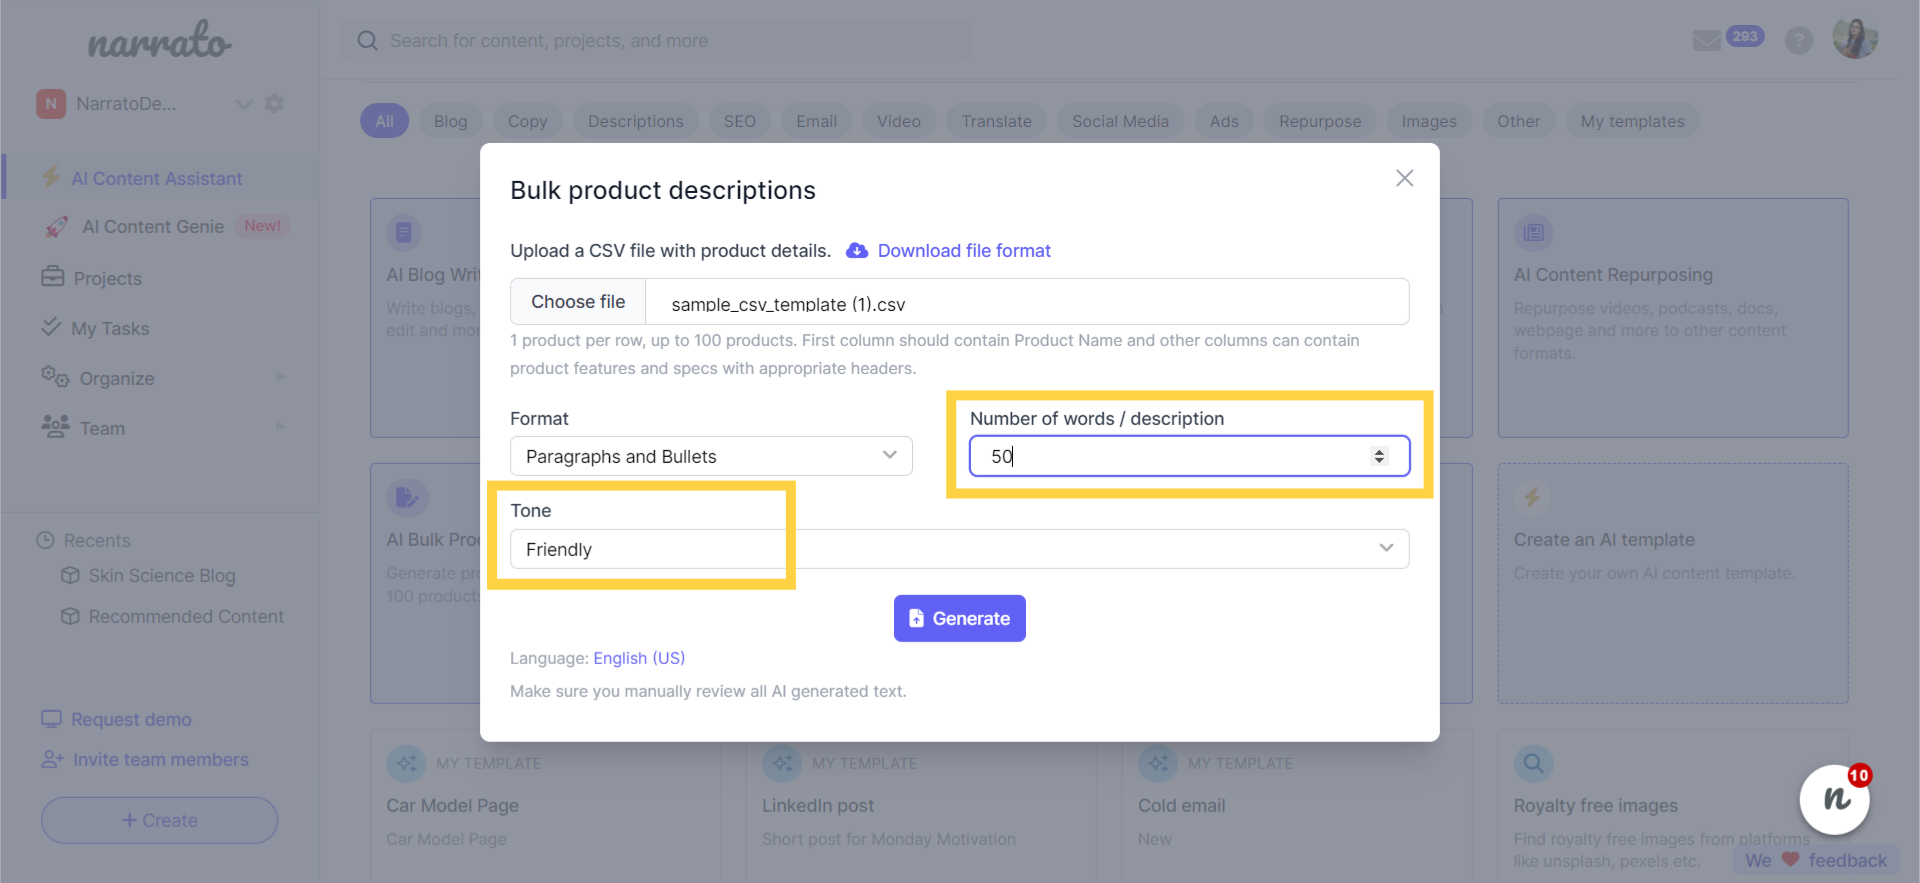Image resolution: width=1920 pixels, height=883 pixels.
Task: Close the Bulk product descriptions dialog
Action: click(x=1404, y=178)
